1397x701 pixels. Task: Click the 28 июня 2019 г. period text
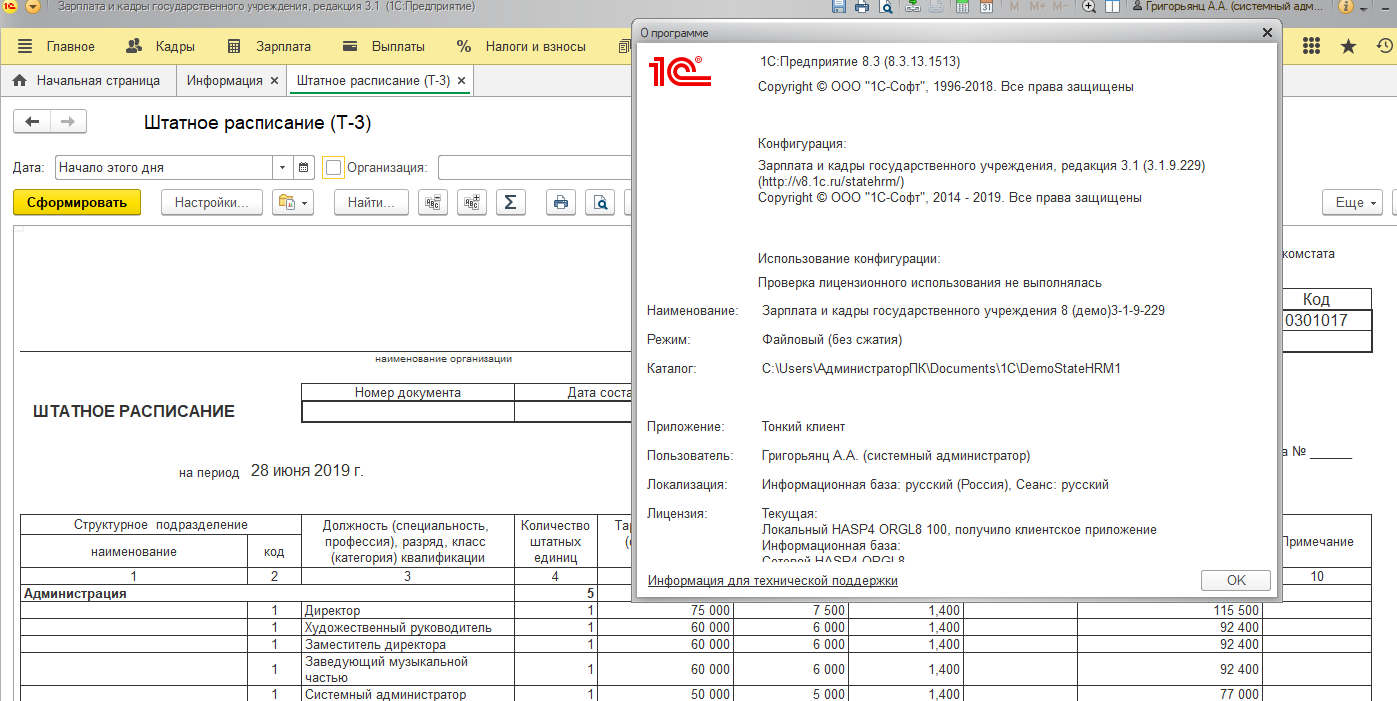coord(306,470)
